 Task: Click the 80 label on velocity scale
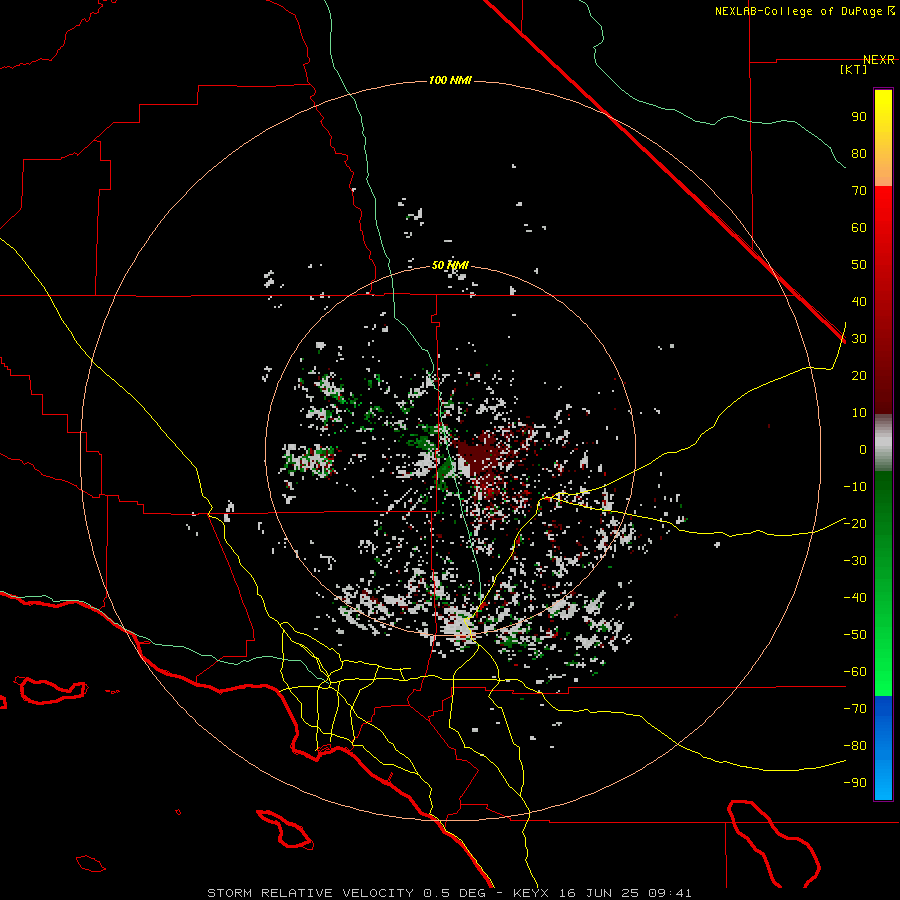pyautogui.click(x=859, y=154)
